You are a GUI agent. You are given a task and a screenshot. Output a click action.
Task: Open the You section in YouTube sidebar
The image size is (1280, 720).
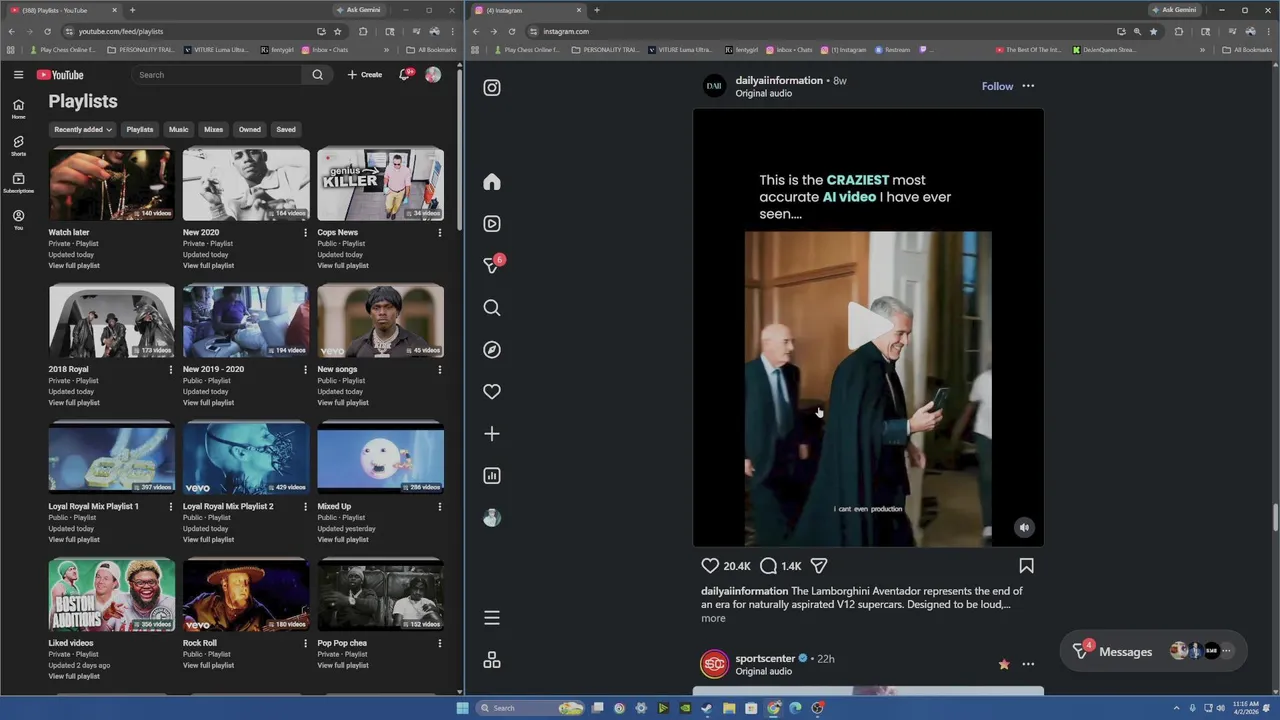pyautogui.click(x=18, y=220)
